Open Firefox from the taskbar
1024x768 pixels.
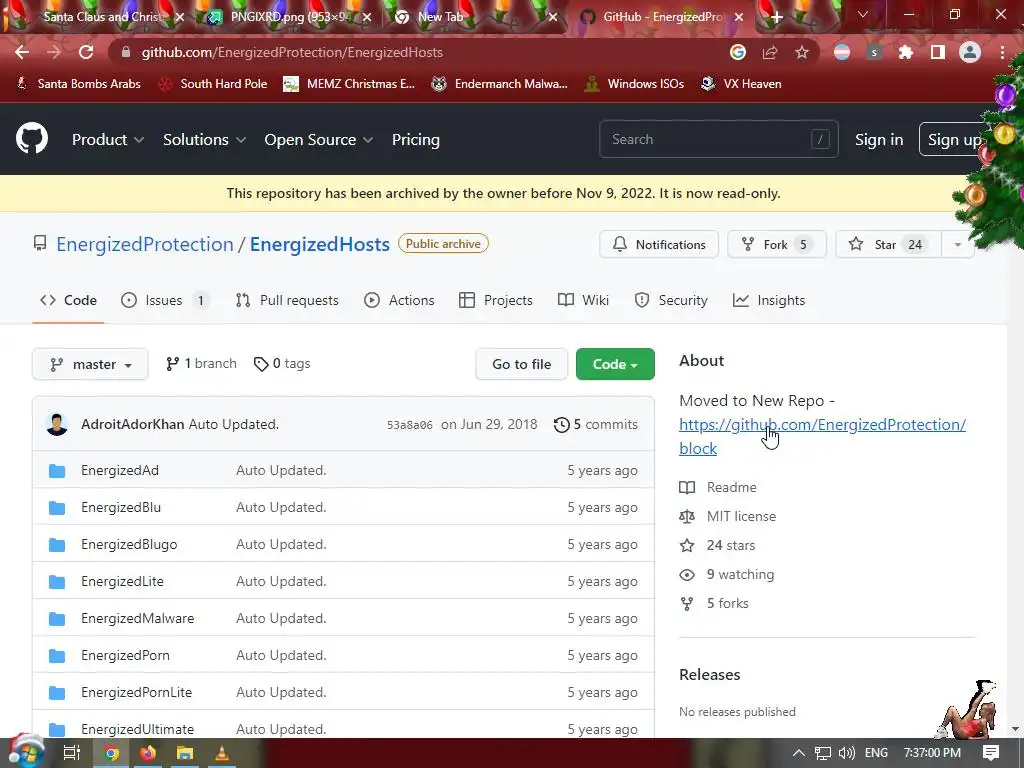[x=148, y=754]
